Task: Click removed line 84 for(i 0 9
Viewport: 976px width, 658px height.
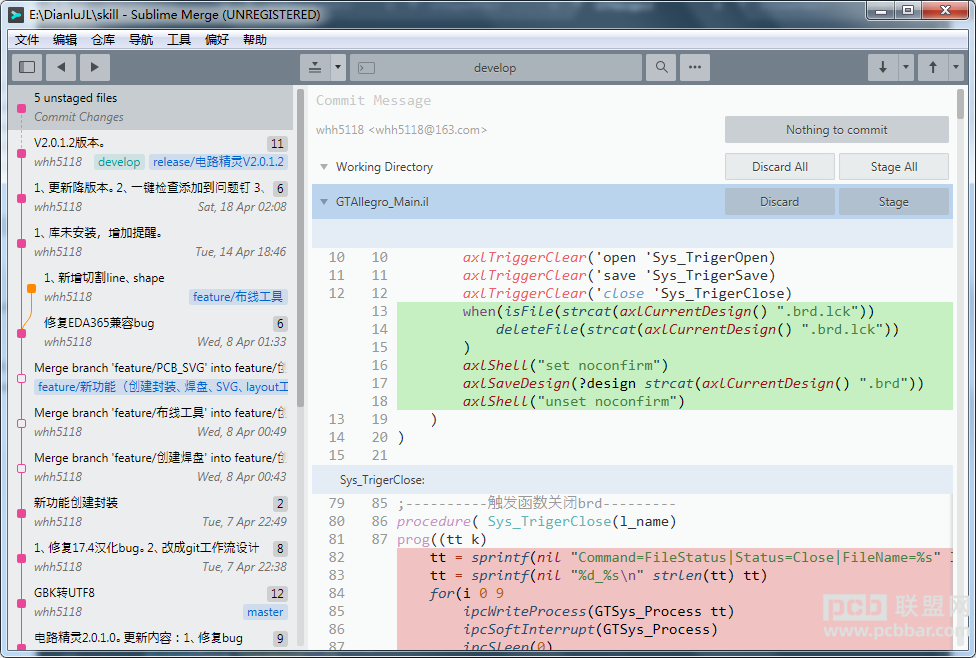Action: 675,594
